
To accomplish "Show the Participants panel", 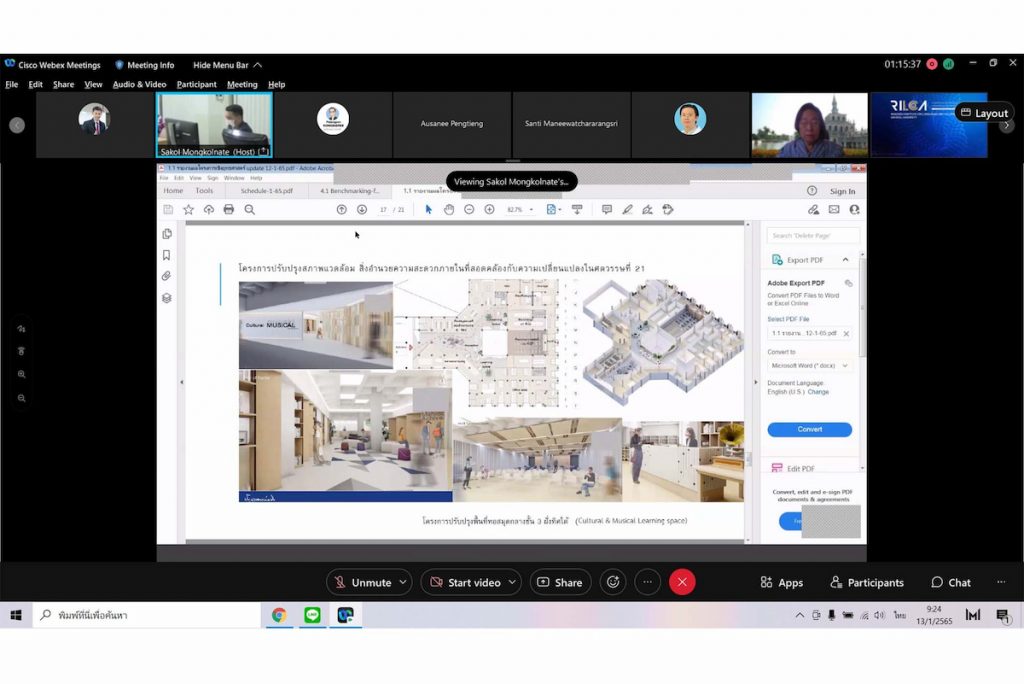I will pos(866,582).
